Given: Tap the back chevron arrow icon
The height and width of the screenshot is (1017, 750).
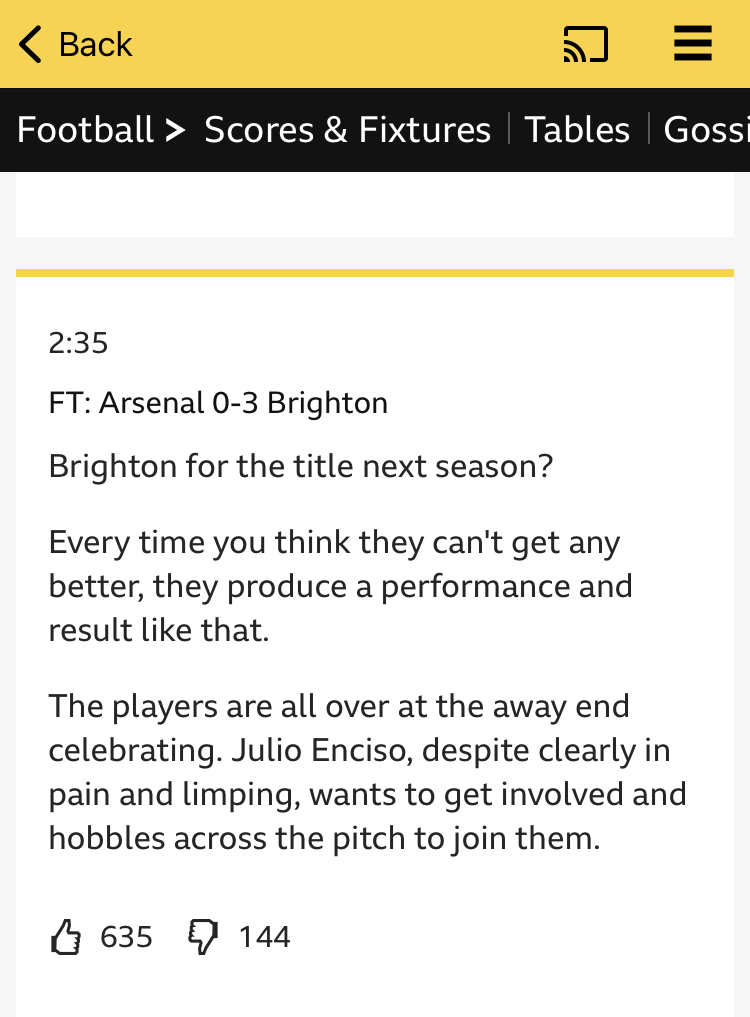Looking at the screenshot, I should [x=30, y=44].
